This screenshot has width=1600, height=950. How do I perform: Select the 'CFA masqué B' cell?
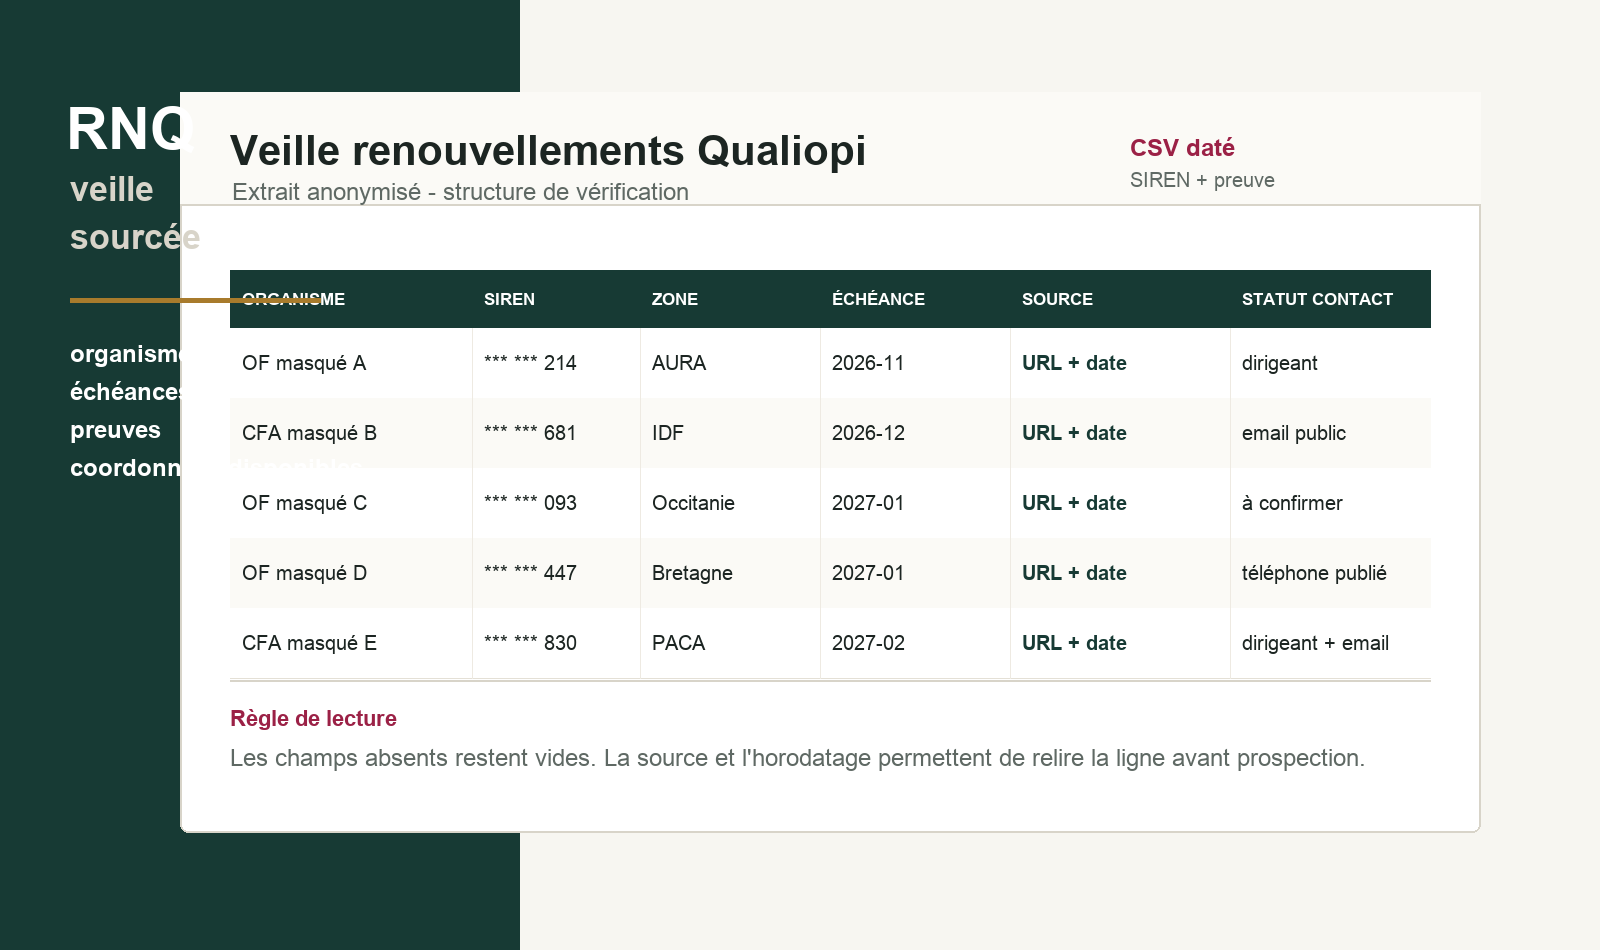[351, 433]
